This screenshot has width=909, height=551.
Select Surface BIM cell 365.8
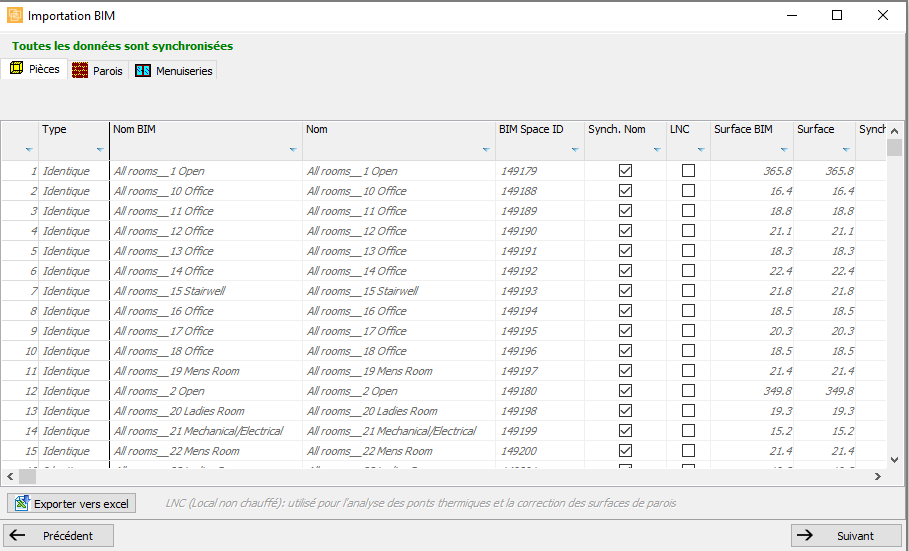(752, 171)
